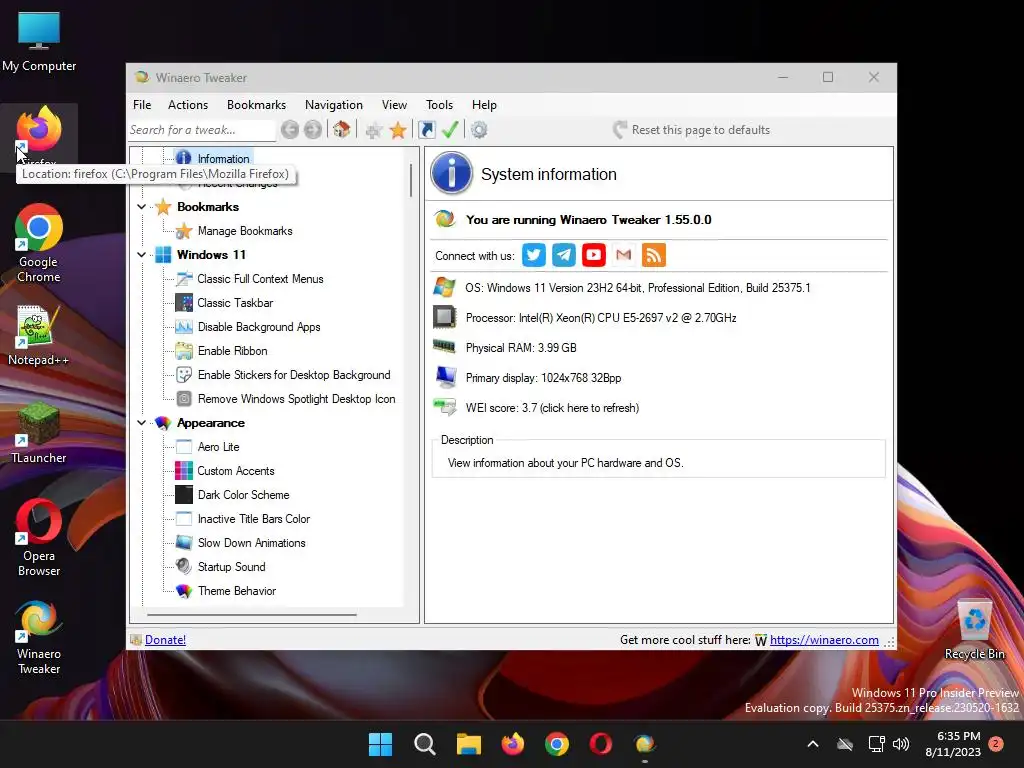Click the volume icon in system tray

click(901, 744)
